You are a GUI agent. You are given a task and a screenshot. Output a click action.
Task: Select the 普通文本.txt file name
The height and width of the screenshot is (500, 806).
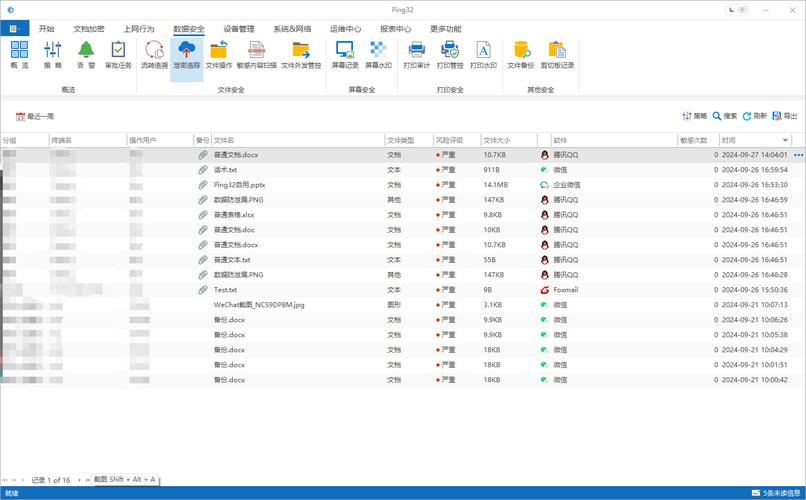coord(232,260)
